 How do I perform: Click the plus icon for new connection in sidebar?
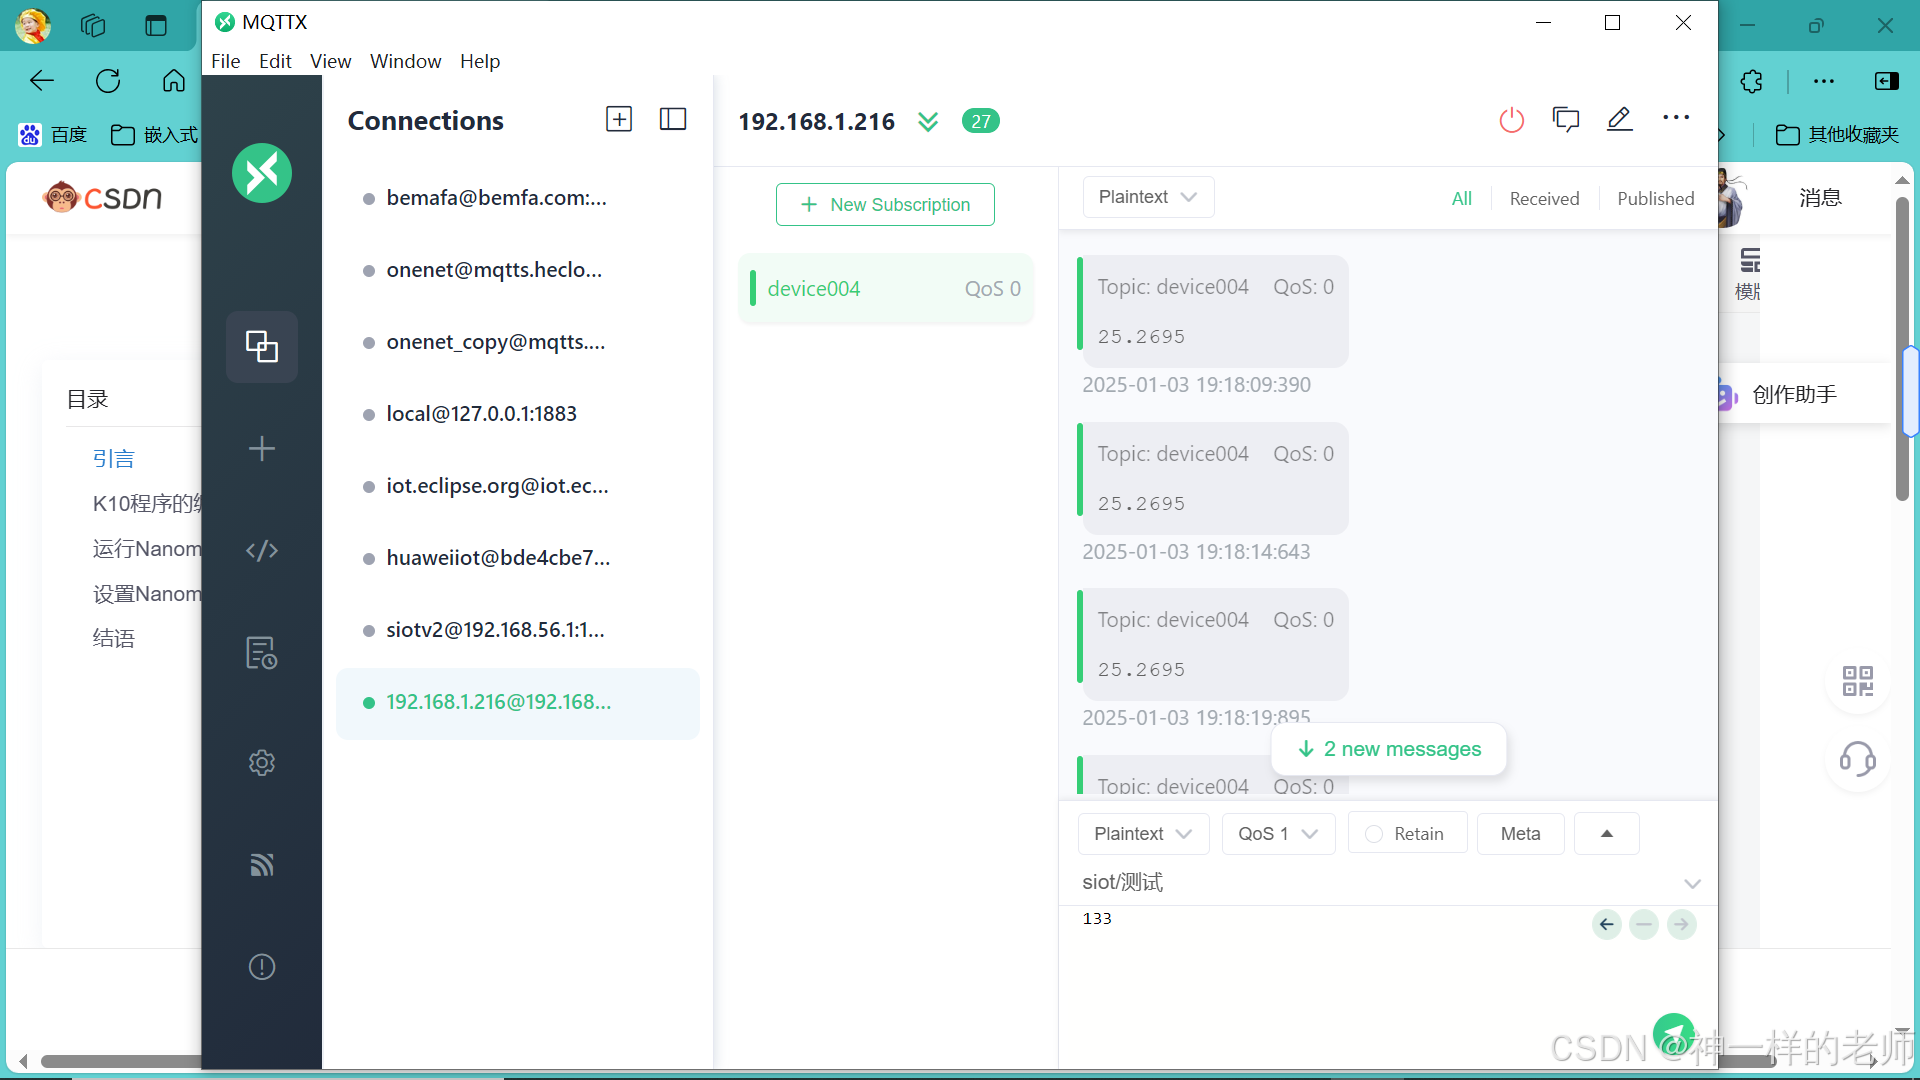tap(262, 448)
